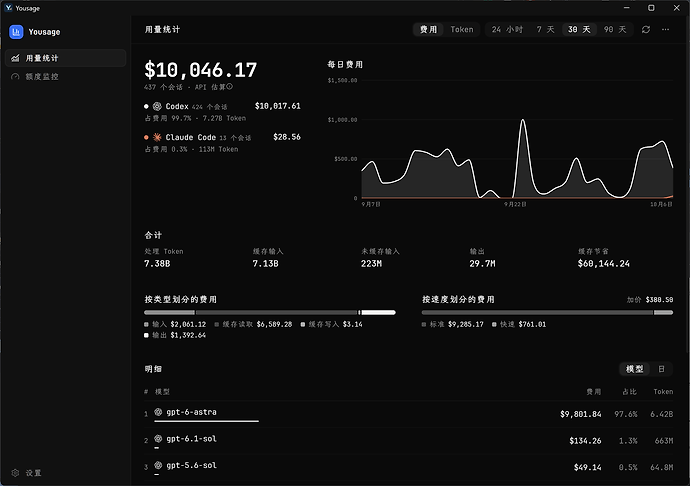Image resolution: width=690 pixels, height=486 pixels.
Task: Click the 输出 total value 29.7M
Action: click(x=482, y=264)
